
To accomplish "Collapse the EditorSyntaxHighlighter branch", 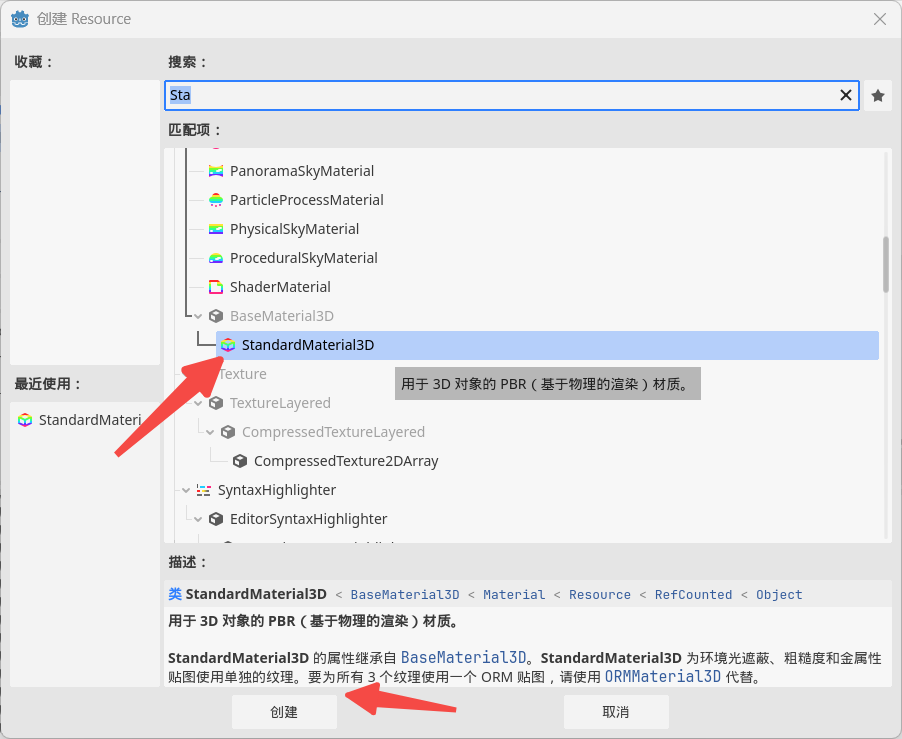I will pos(198,519).
